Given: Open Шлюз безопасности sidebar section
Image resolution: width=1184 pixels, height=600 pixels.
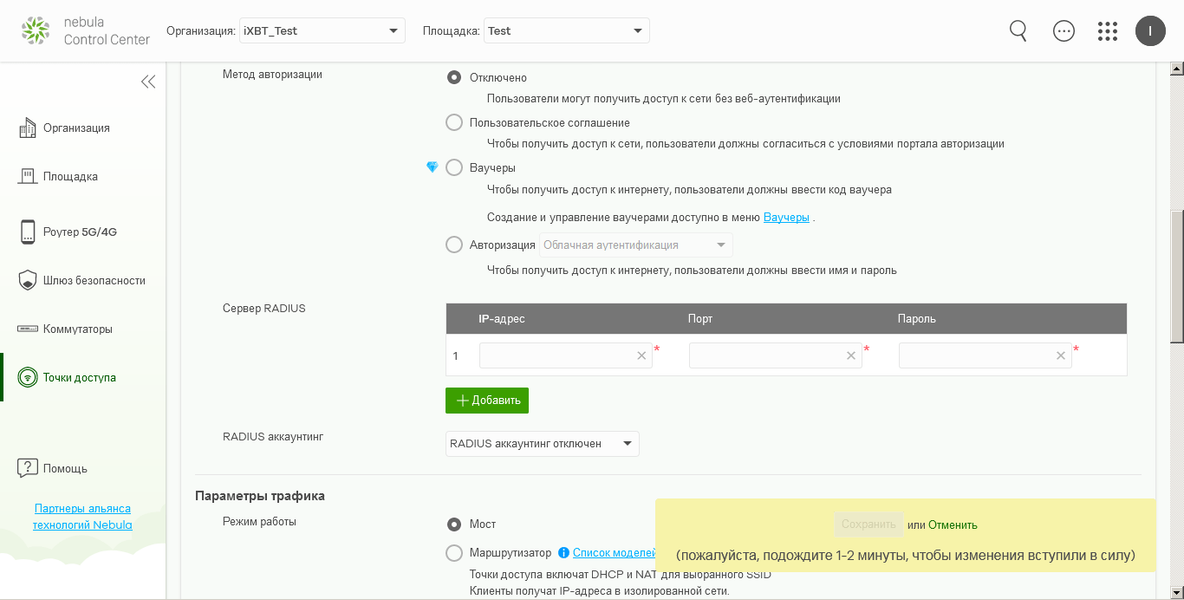Looking at the screenshot, I should tap(94, 281).
